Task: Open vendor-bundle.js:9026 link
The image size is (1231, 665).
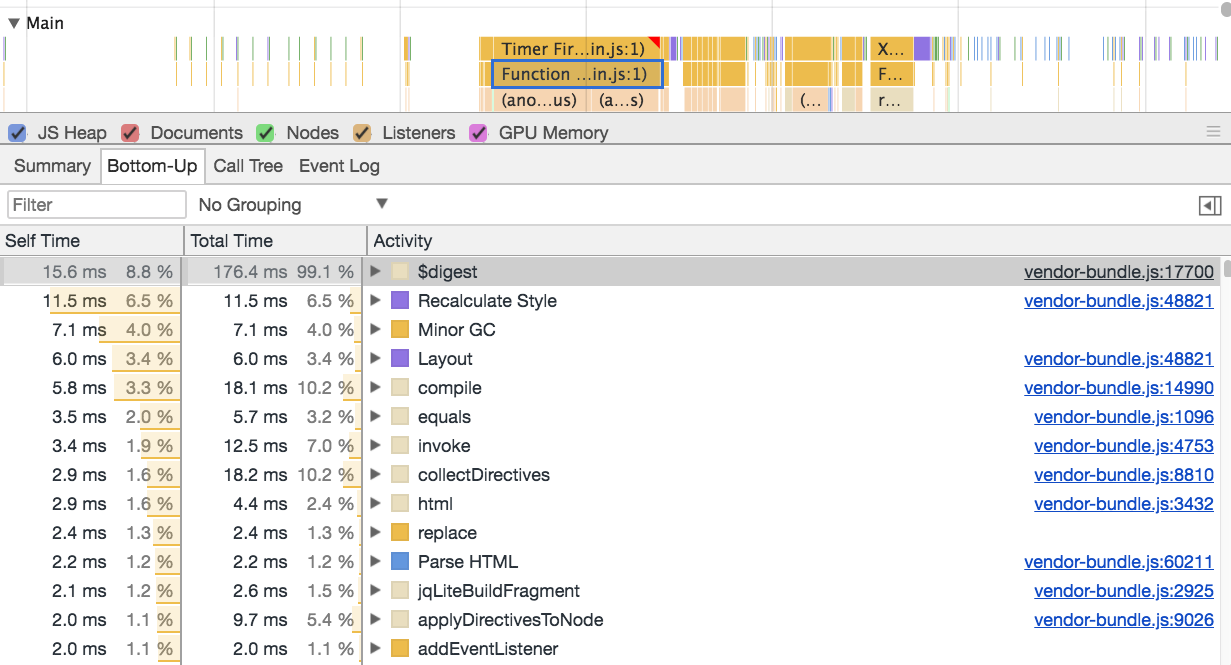Action: [1124, 620]
